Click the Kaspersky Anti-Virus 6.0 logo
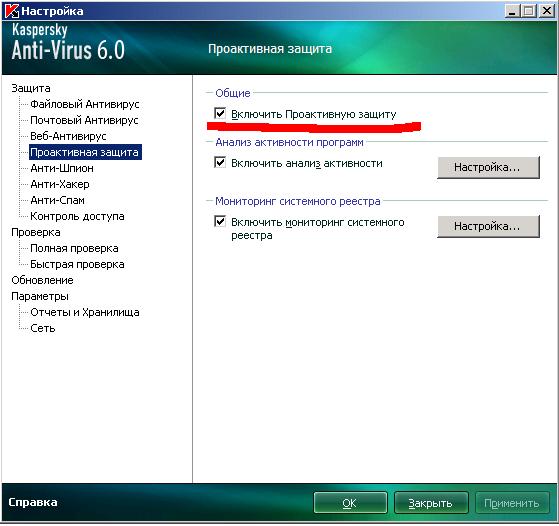Image resolution: width=559 pixels, height=526 pixels. (68, 41)
